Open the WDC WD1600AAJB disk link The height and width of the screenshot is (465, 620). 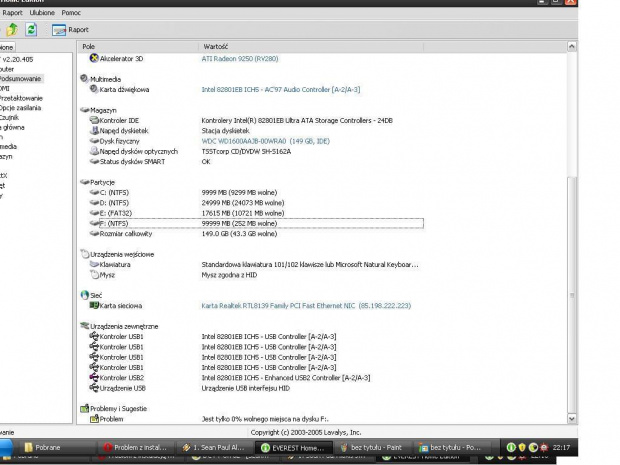(265, 141)
